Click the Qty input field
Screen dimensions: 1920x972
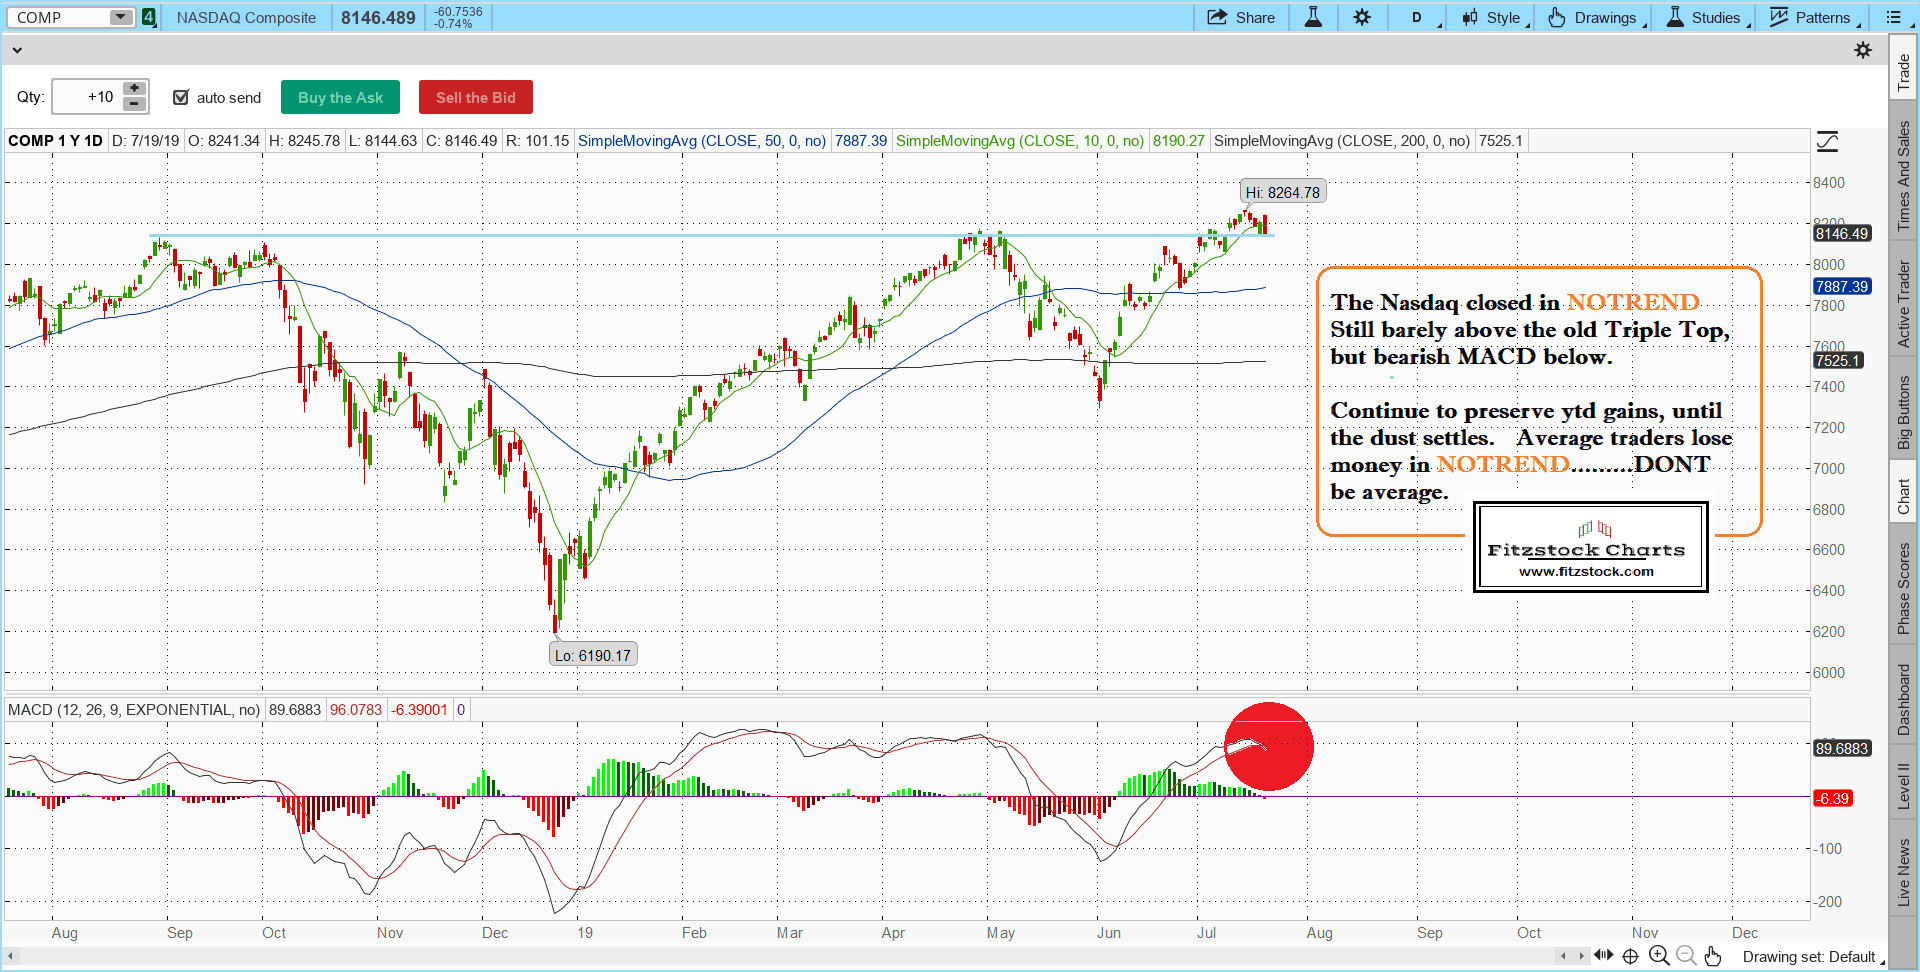tap(86, 97)
